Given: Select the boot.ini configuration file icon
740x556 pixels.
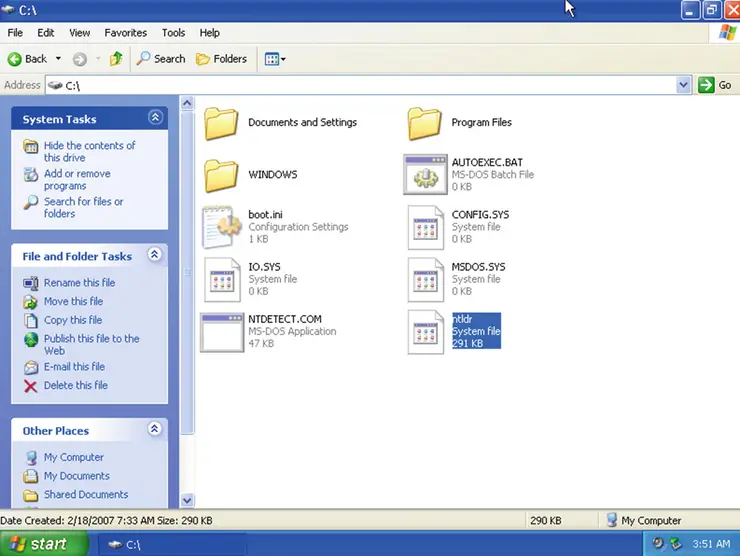Looking at the screenshot, I should pyautogui.click(x=220, y=227).
